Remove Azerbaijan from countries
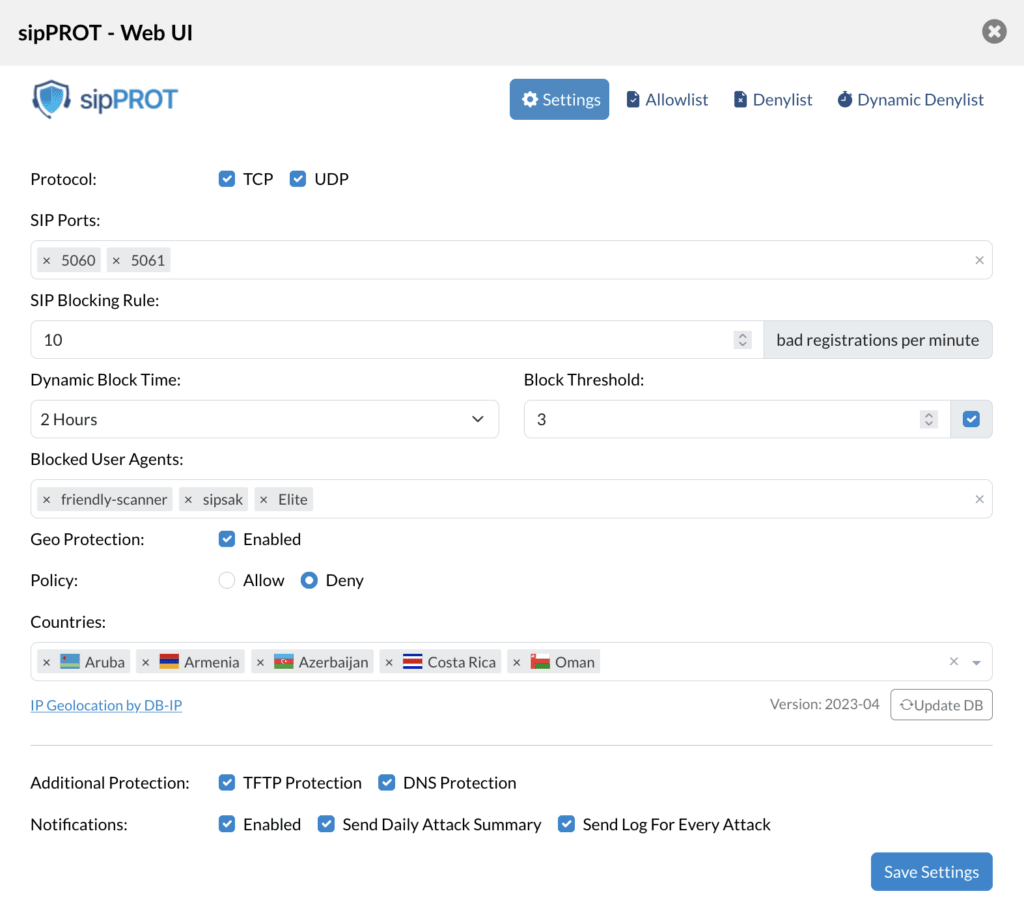 [260, 662]
